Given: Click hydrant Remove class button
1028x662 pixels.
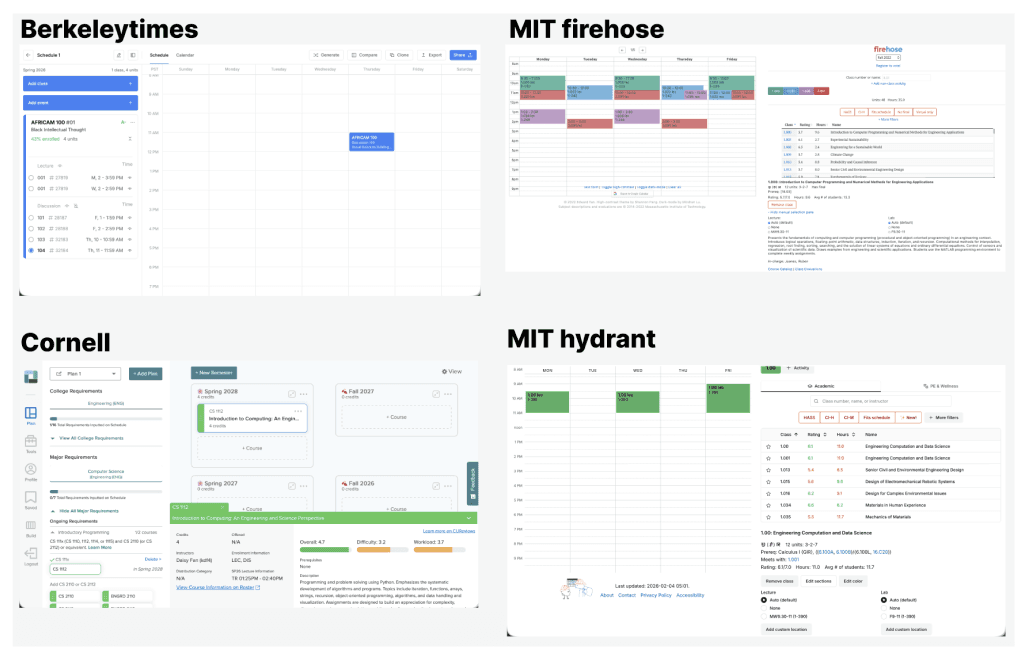Looking at the screenshot, I should point(780,581).
